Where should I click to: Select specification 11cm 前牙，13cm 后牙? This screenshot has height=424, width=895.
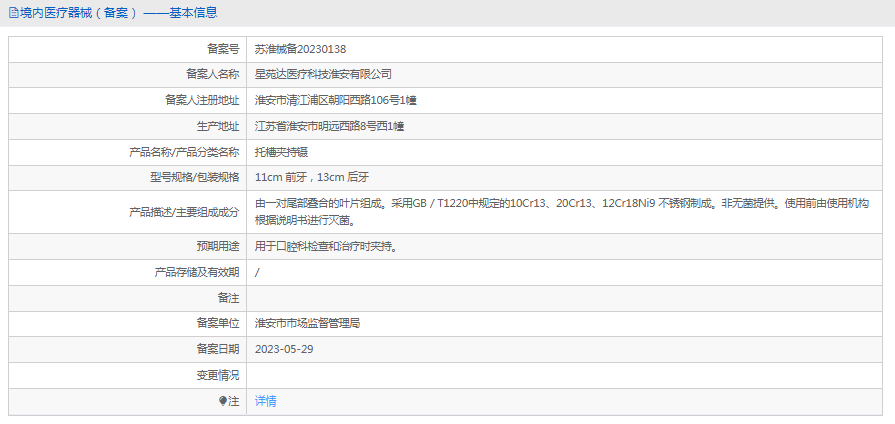(312, 177)
